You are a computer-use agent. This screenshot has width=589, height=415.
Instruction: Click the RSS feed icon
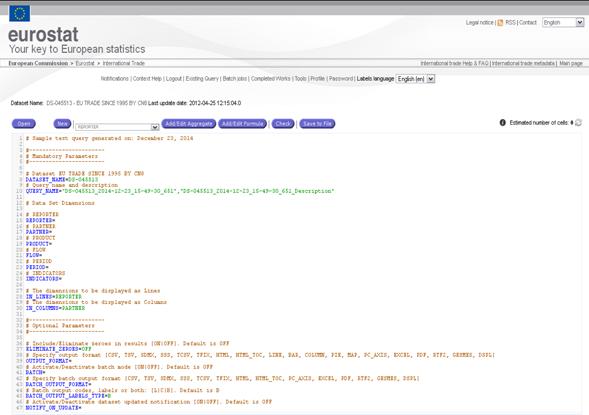pos(500,23)
